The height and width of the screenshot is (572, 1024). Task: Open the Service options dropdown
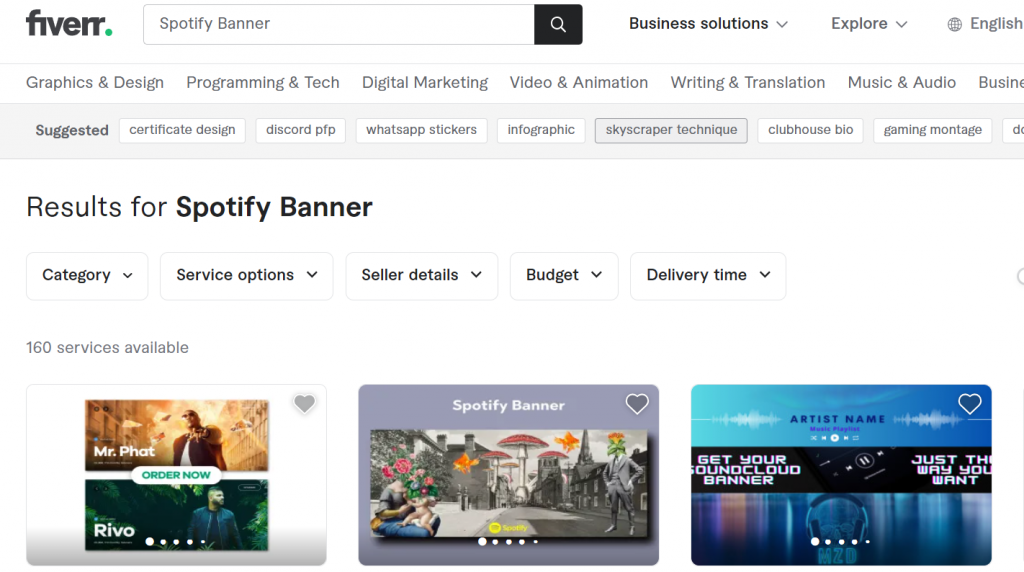[x=246, y=275]
